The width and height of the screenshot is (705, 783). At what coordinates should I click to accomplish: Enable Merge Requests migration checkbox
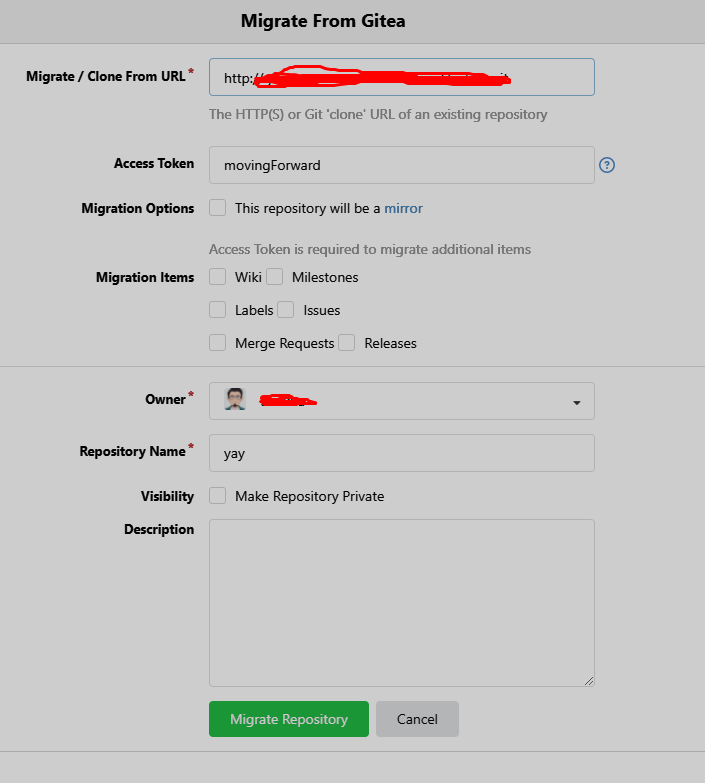pos(217,343)
